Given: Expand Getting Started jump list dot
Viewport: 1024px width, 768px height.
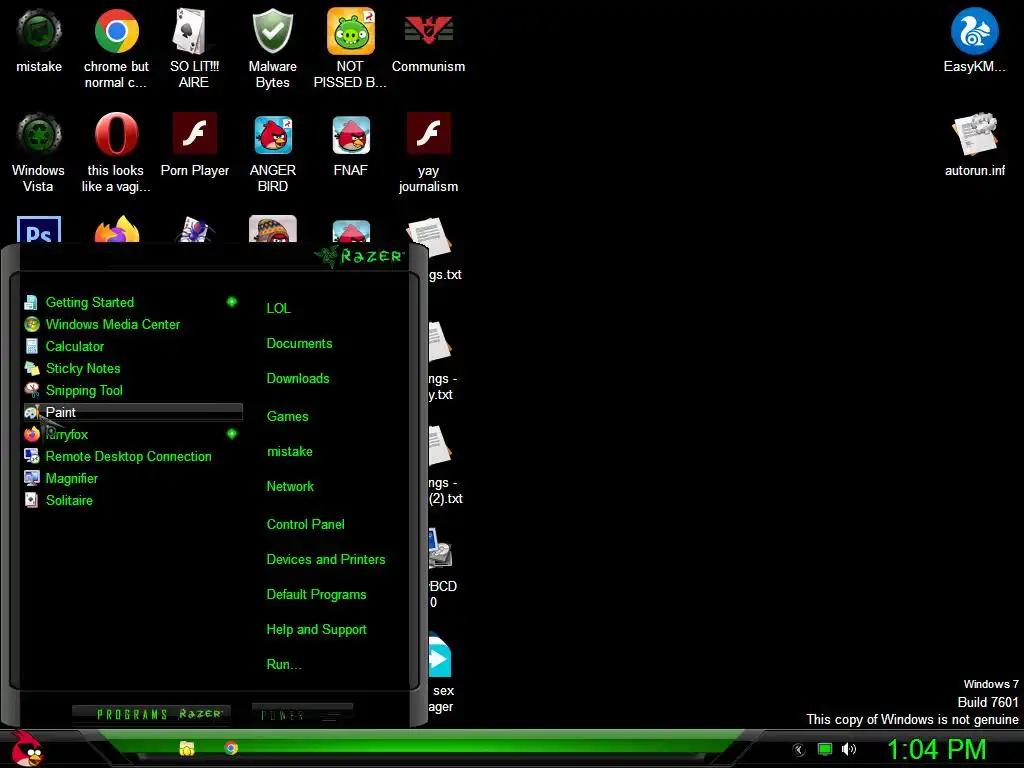Looking at the screenshot, I should coord(232,302).
